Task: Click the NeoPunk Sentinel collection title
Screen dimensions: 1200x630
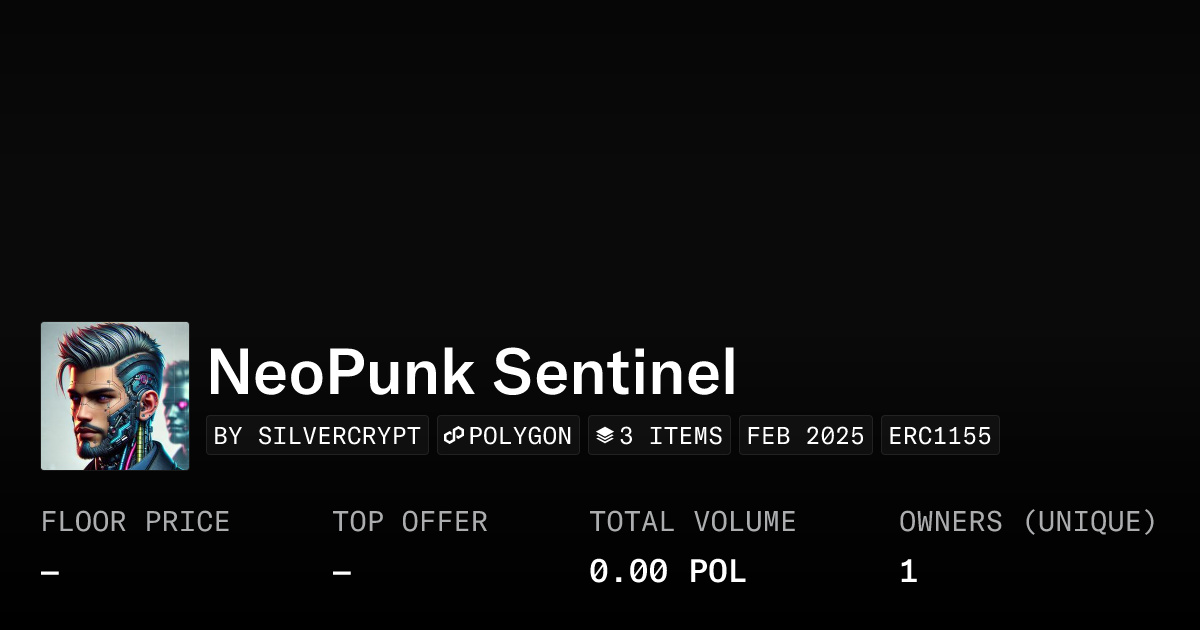Action: [471, 371]
